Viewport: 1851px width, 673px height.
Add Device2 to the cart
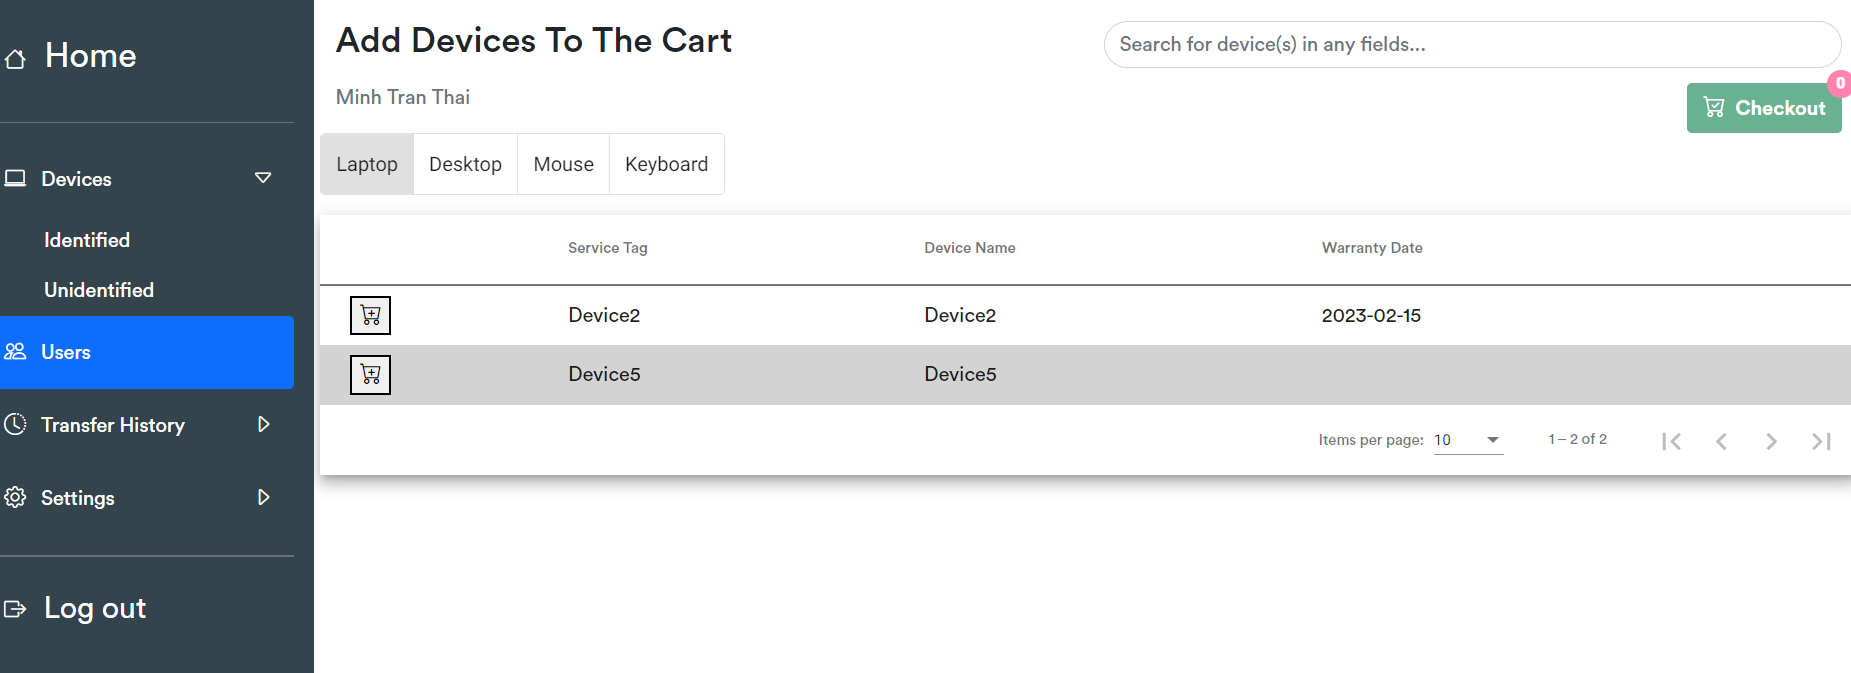coord(370,315)
